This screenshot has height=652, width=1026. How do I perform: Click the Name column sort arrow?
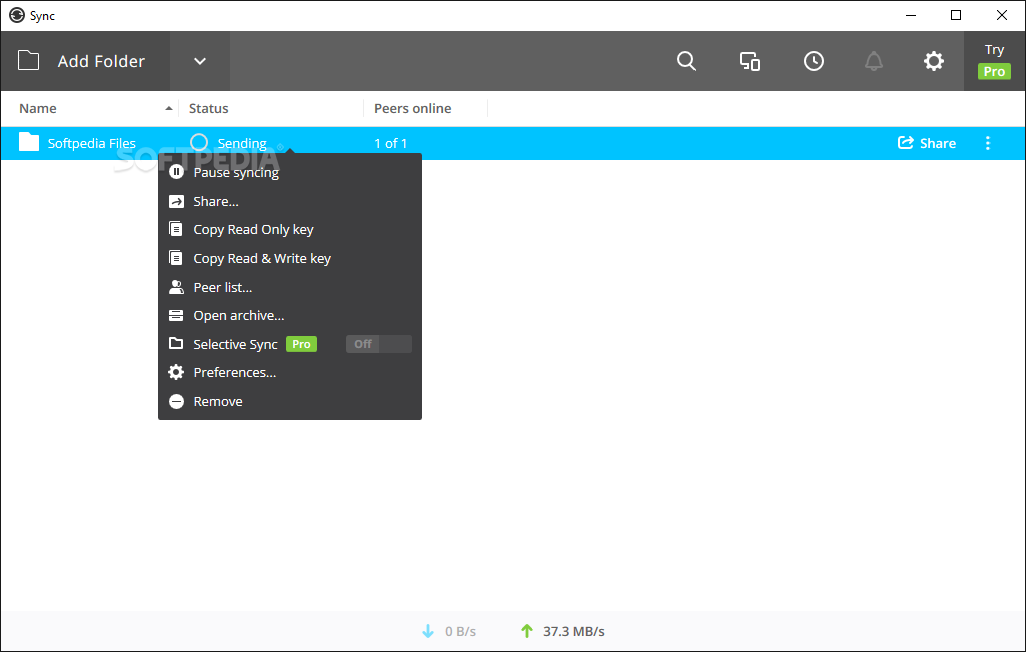click(169, 108)
